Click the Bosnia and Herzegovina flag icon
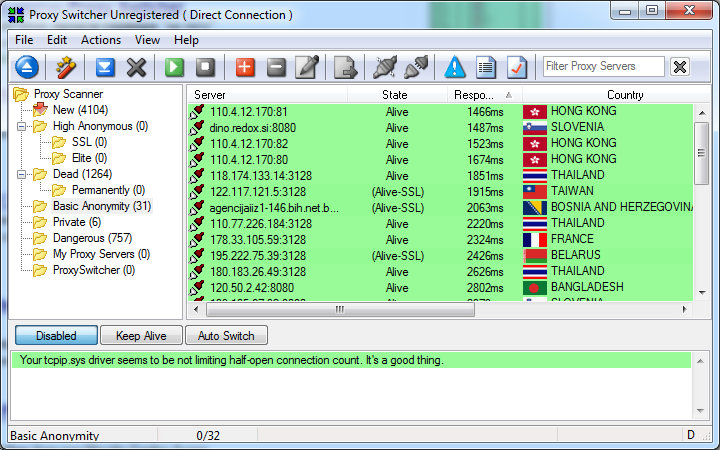Image resolution: width=720 pixels, height=450 pixels. click(534, 208)
